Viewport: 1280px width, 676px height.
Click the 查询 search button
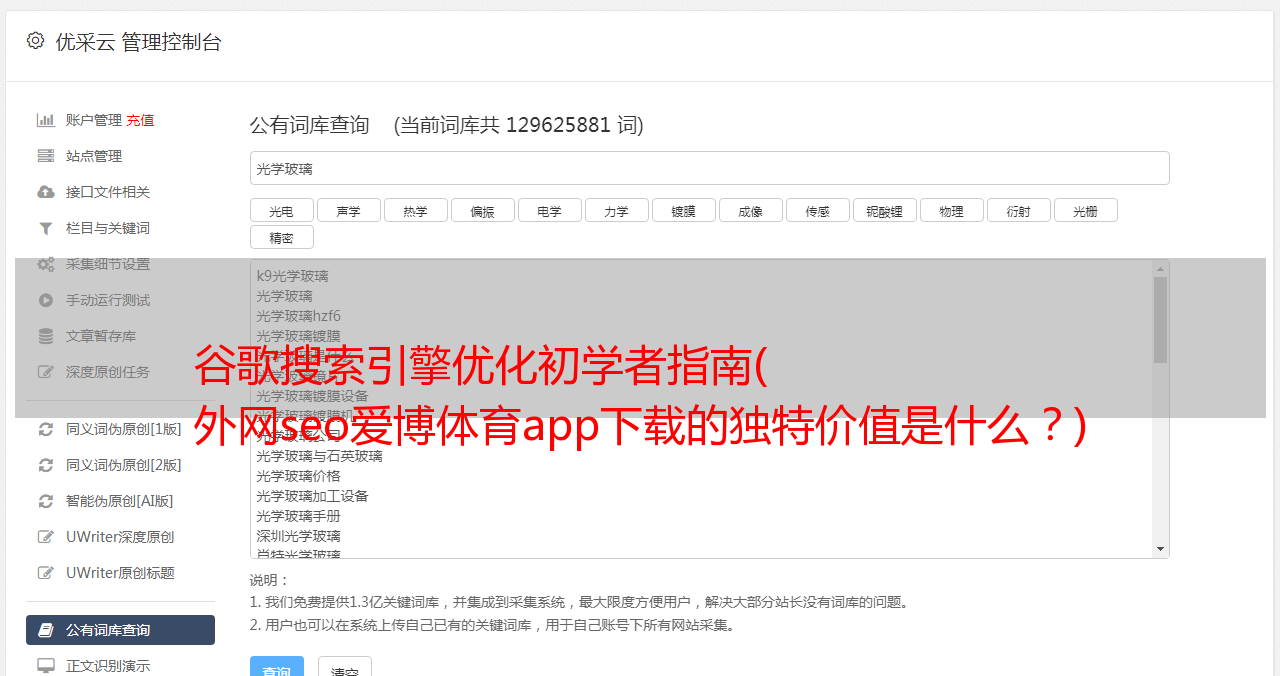click(x=277, y=666)
